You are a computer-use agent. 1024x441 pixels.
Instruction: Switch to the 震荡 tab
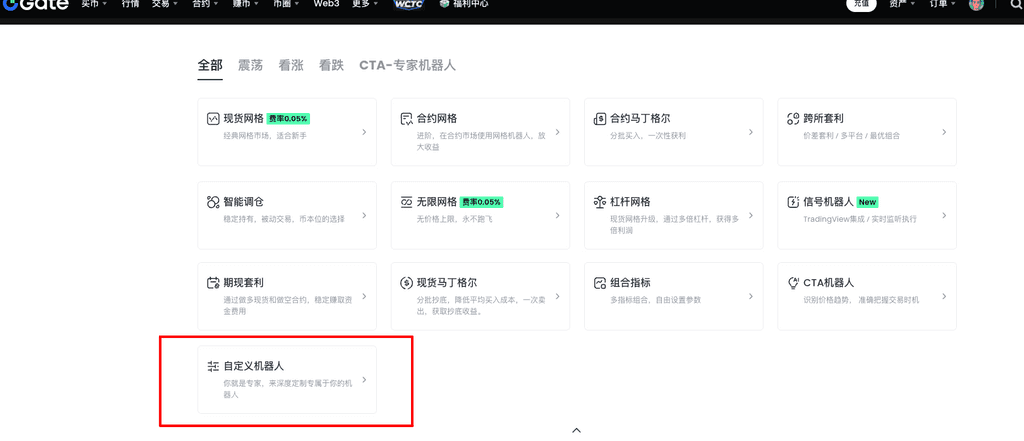point(250,65)
